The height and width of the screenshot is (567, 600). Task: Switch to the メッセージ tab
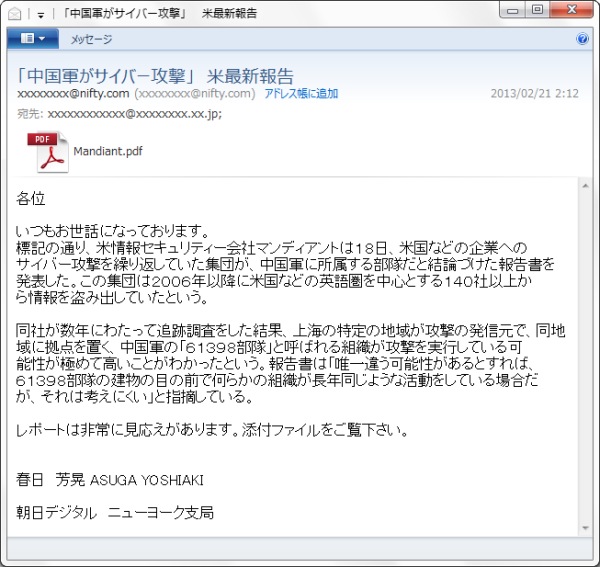click(x=91, y=39)
